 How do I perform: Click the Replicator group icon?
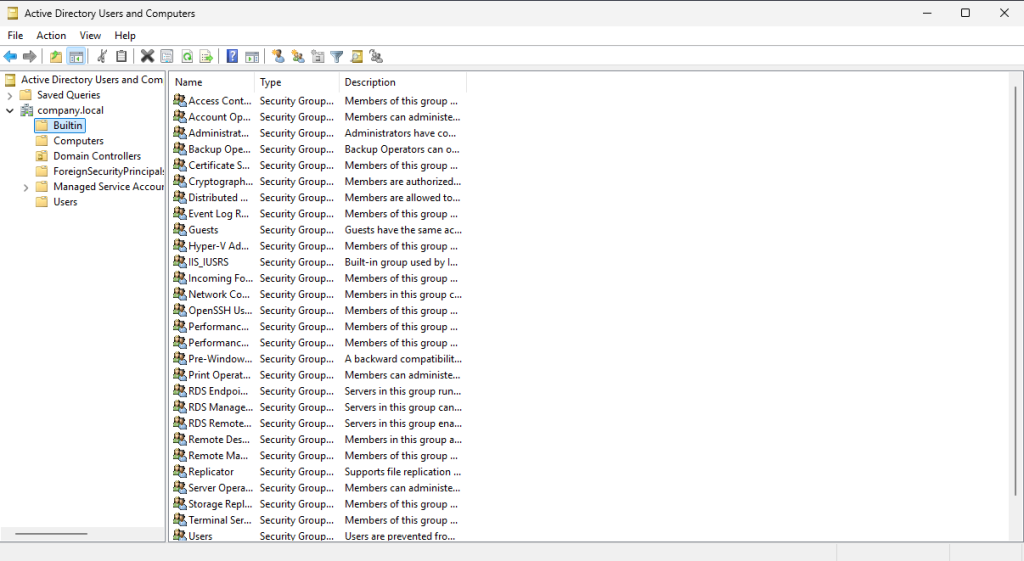(x=180, y=471)
